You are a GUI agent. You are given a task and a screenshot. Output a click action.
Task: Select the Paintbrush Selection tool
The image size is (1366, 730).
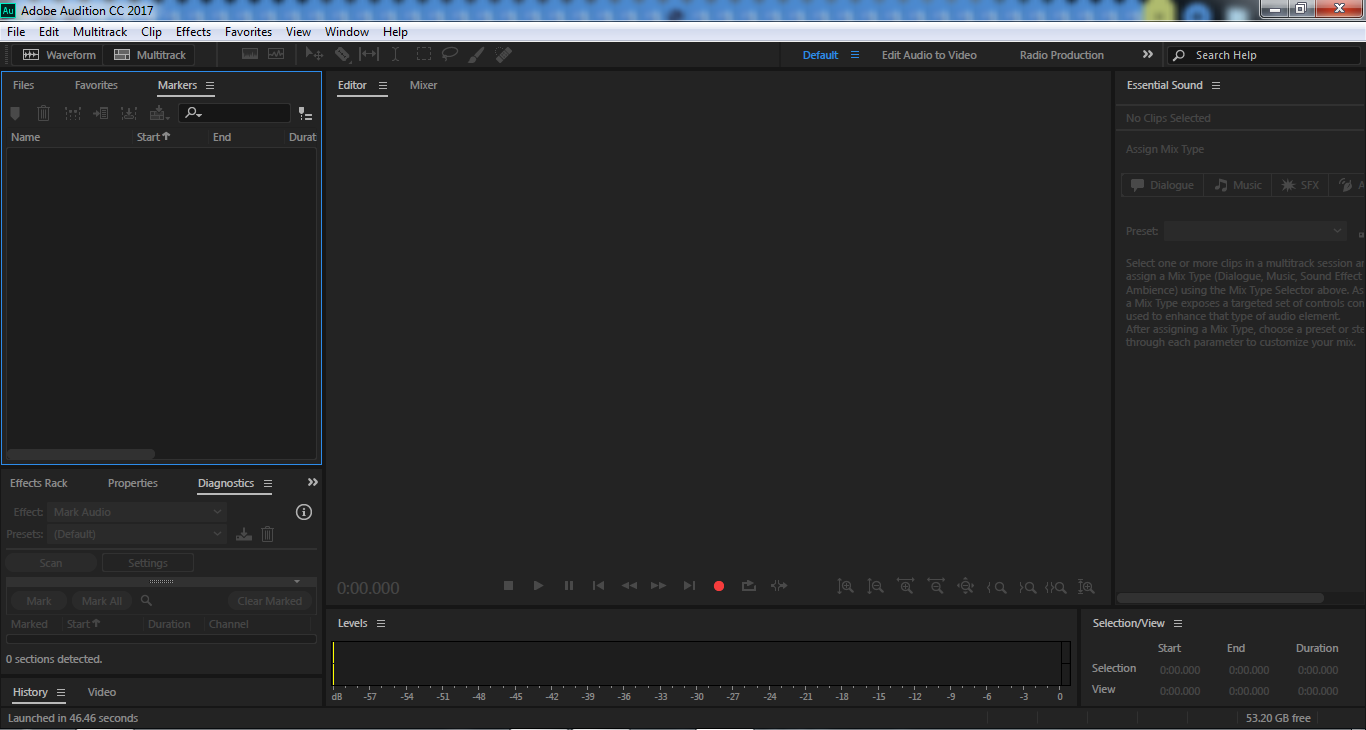[x=477, y=55]
